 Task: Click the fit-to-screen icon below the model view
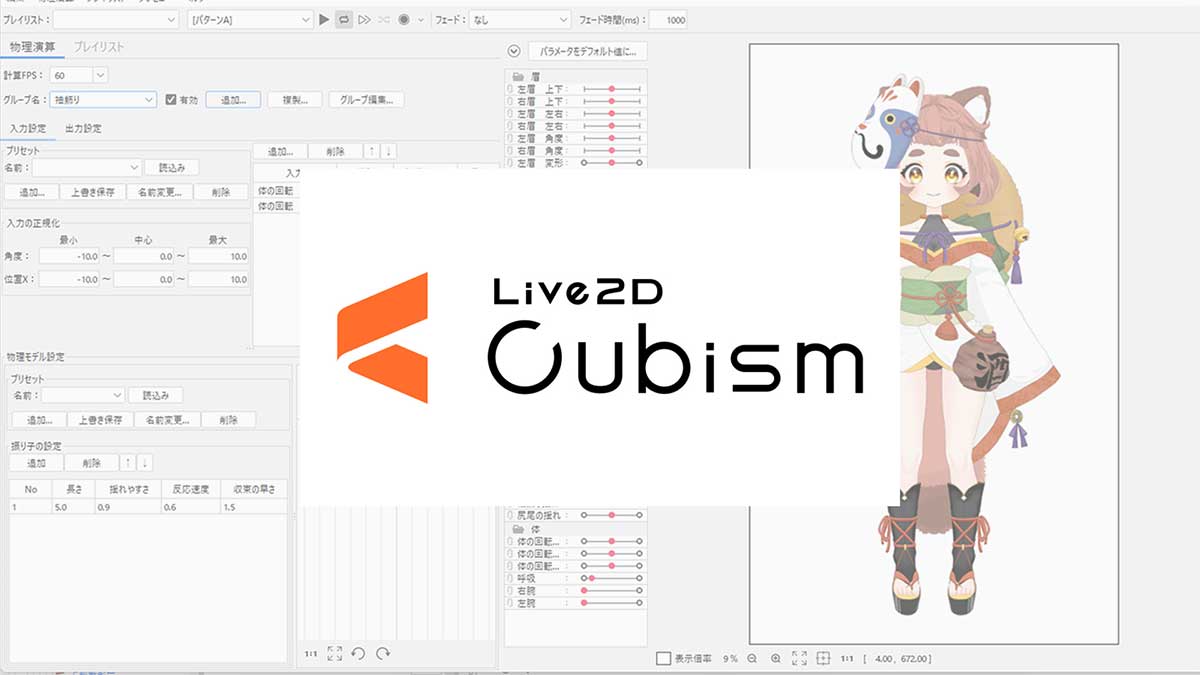pos(799,658)
